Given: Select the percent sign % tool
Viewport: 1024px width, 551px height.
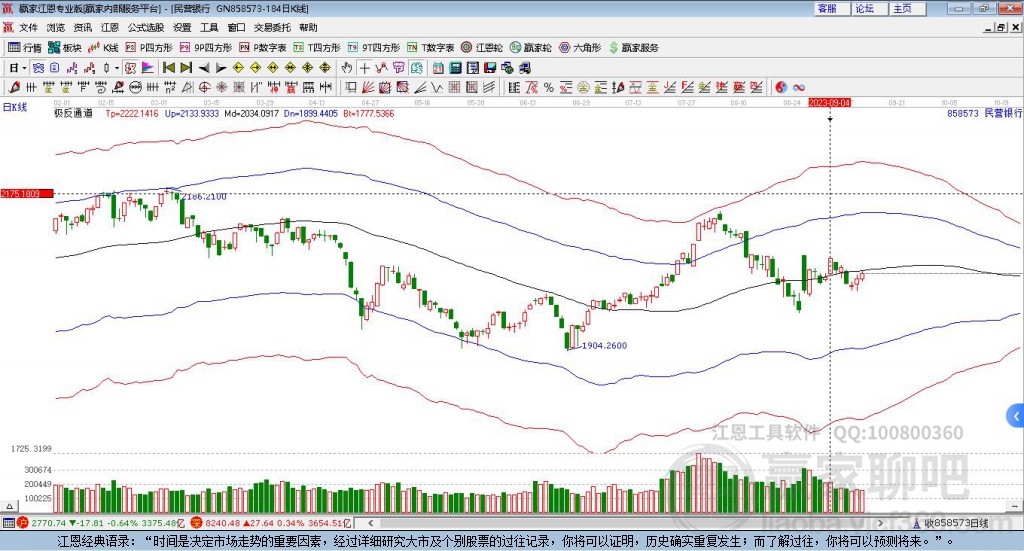Looking at the screenshot, I should tap(549, 87).
